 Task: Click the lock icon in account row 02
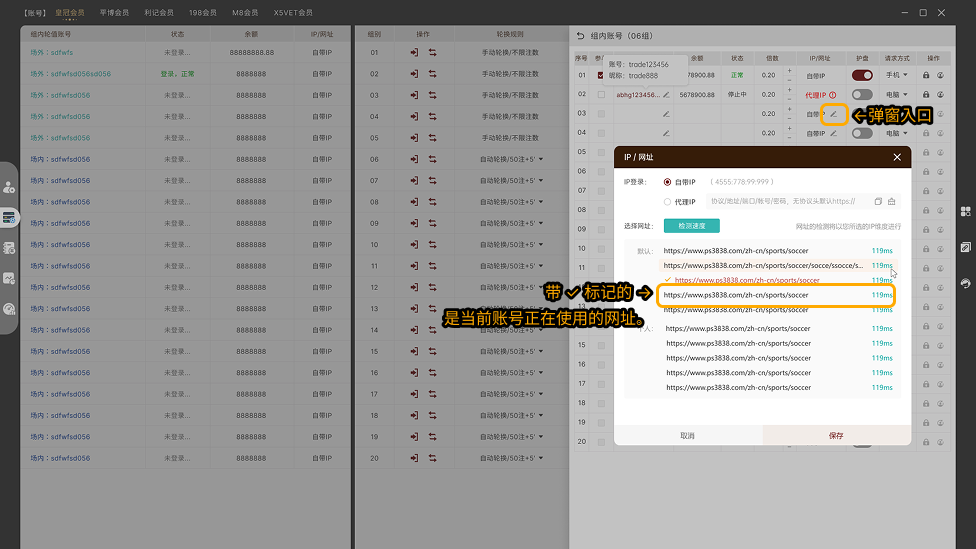(x=926, y=95)
